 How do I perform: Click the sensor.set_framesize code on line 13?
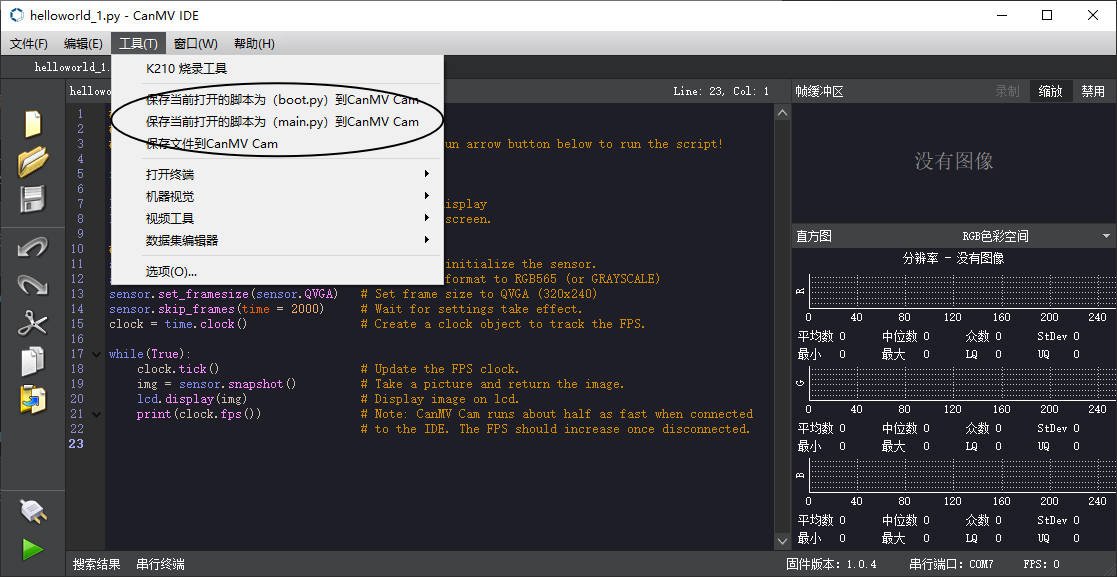point(223,294)
